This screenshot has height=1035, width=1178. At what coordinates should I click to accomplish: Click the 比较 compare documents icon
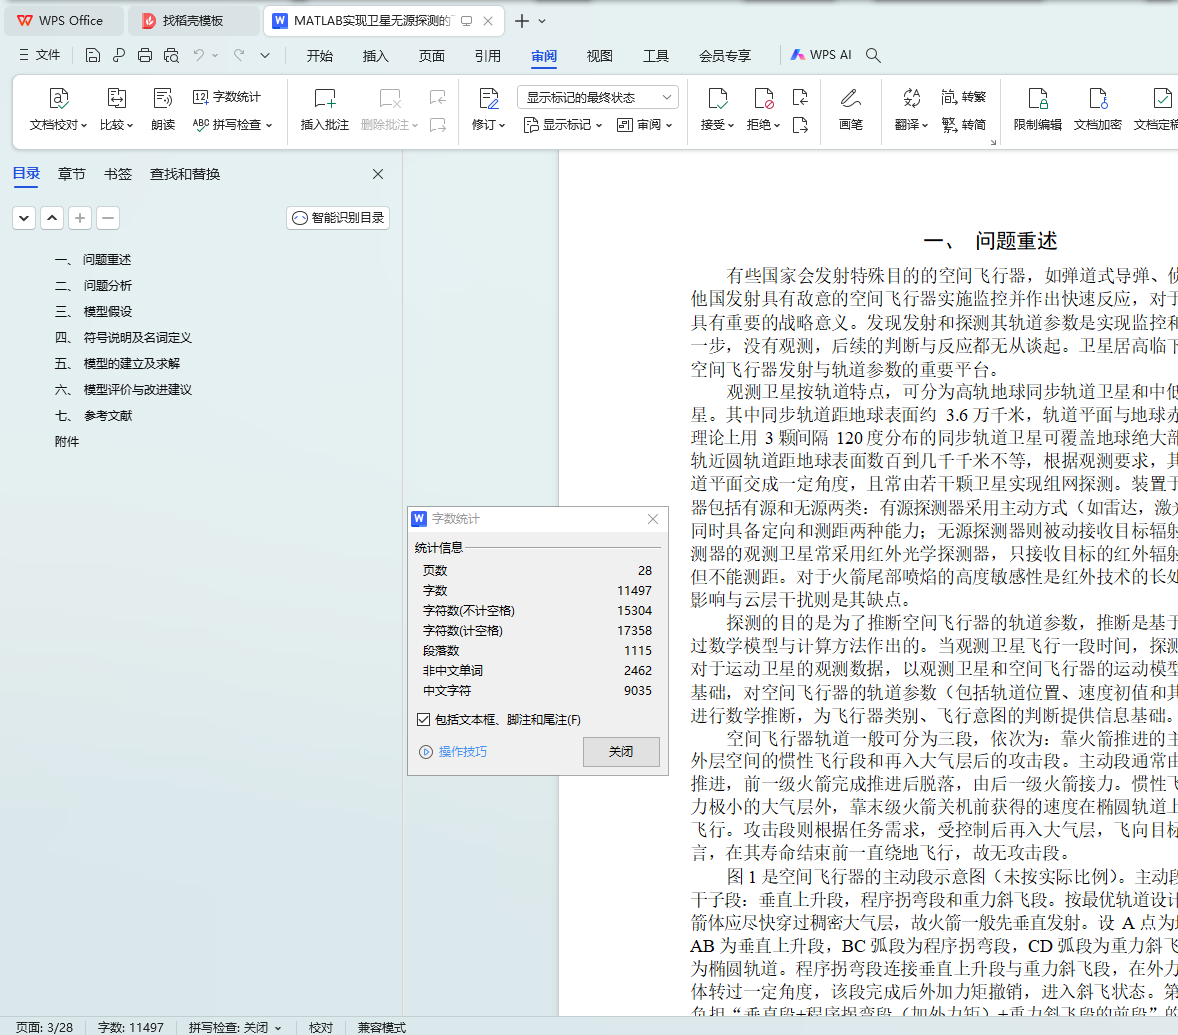point(116,98)
